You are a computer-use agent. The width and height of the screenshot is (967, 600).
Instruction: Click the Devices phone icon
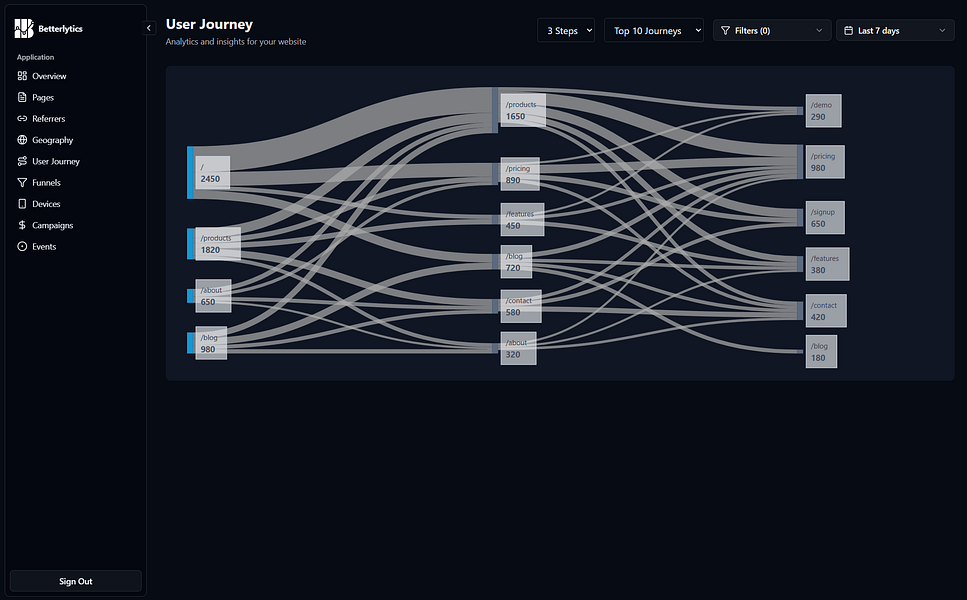coord(22,203)
